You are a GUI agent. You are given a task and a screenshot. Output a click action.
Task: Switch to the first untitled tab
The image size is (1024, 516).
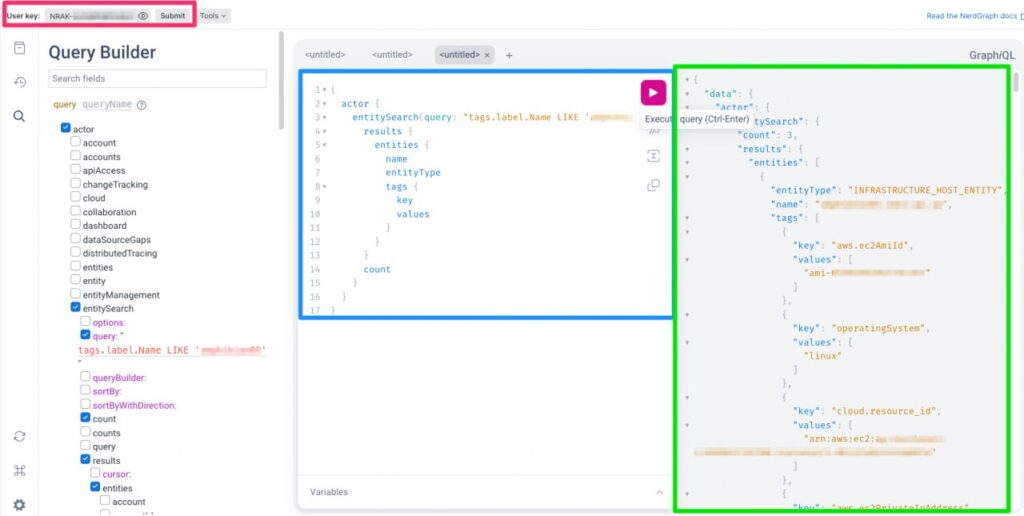pyautogui.click(x=325, y=55)
